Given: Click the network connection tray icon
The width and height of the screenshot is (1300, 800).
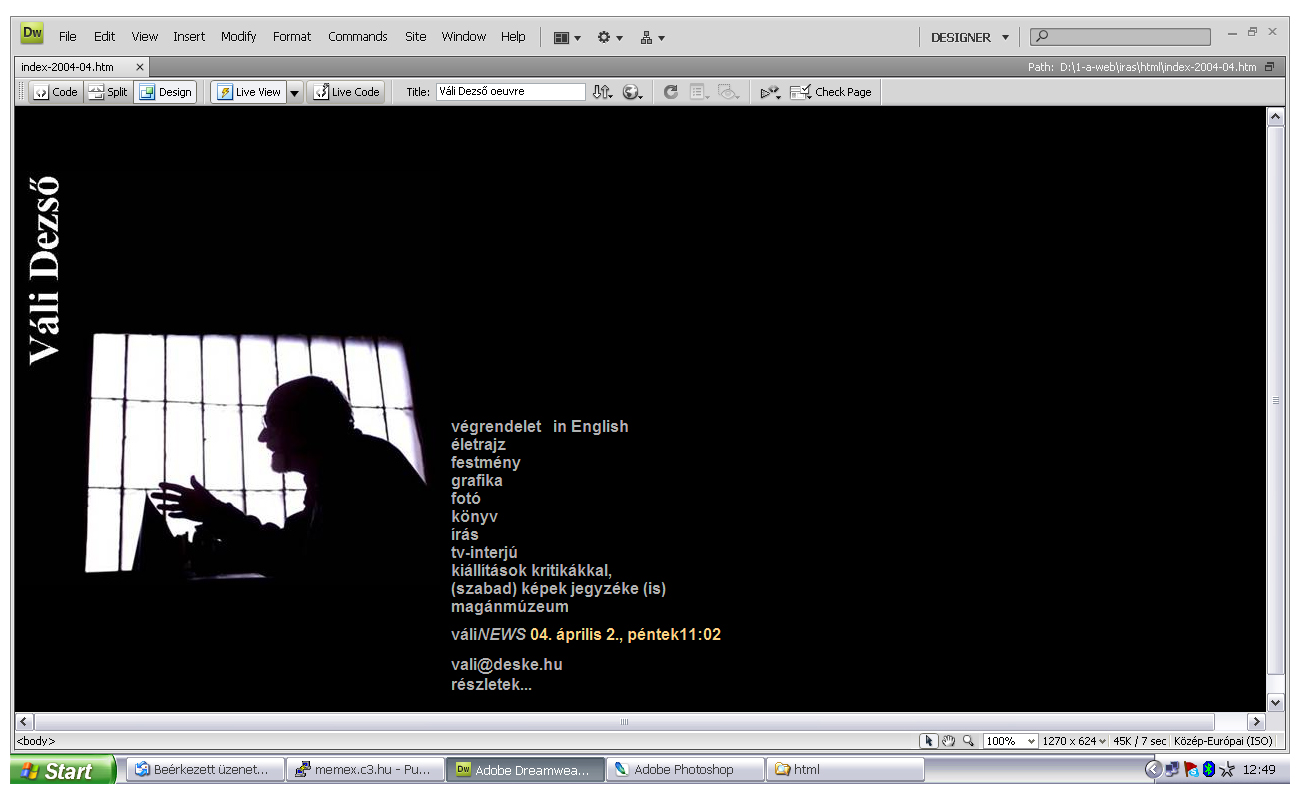Looking at the screenshot, I should [1171, 769].
